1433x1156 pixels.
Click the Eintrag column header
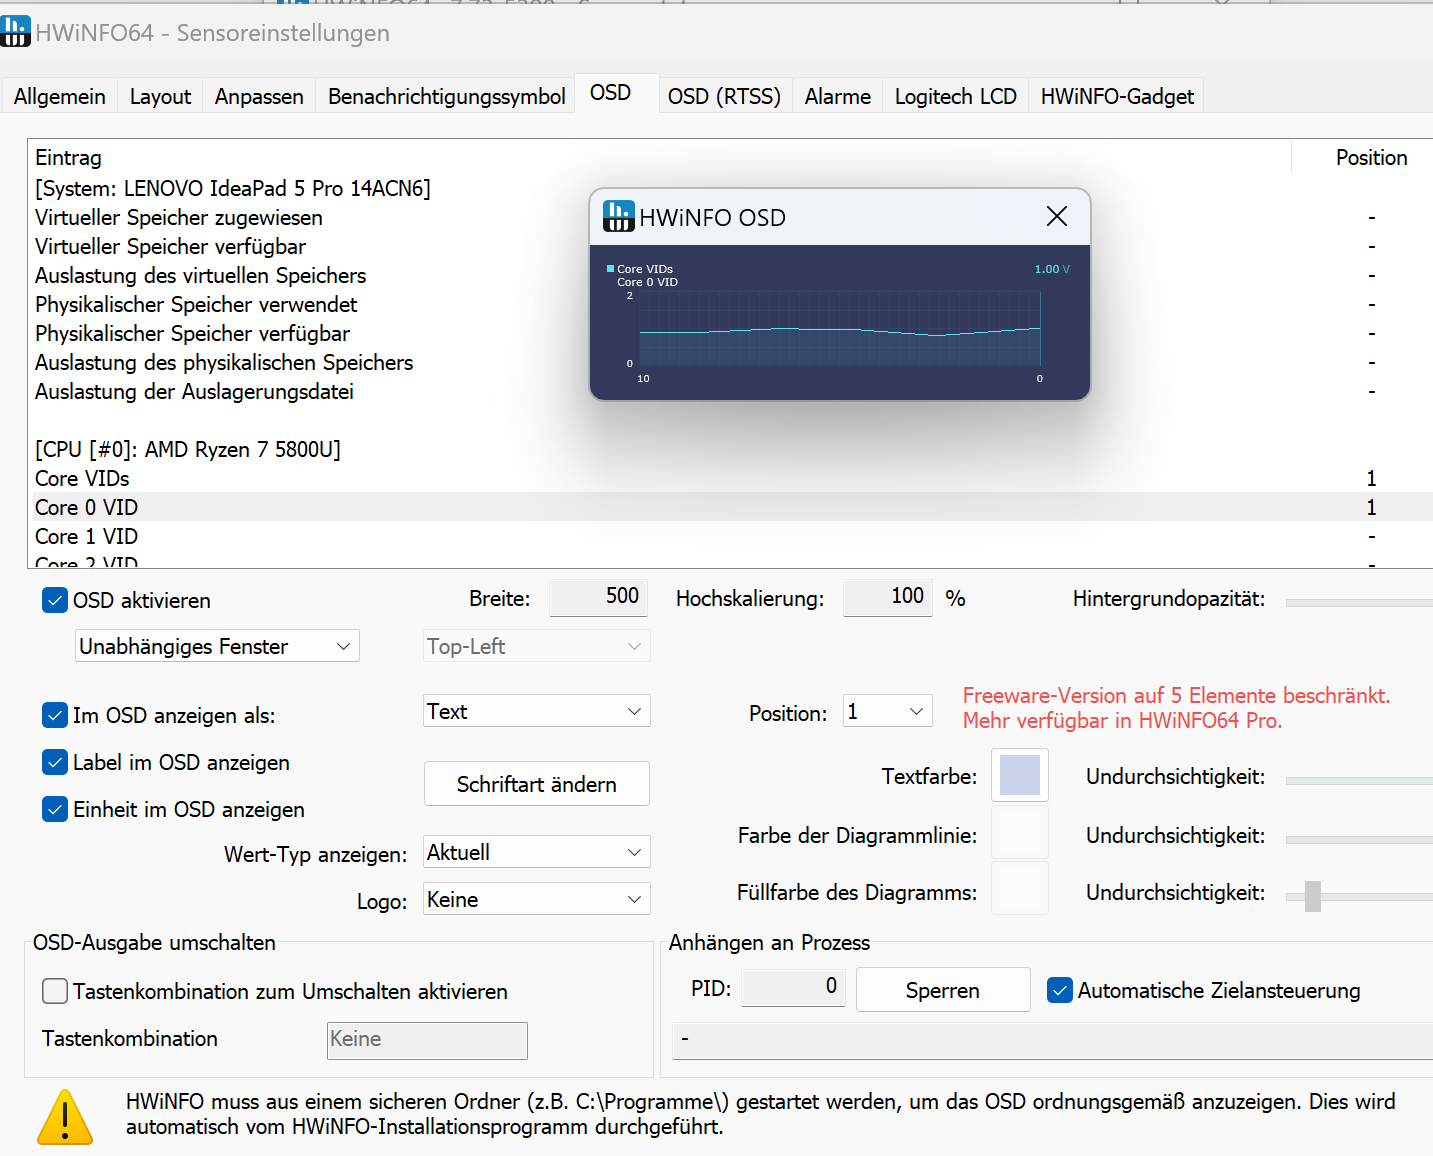click(660, 157)
